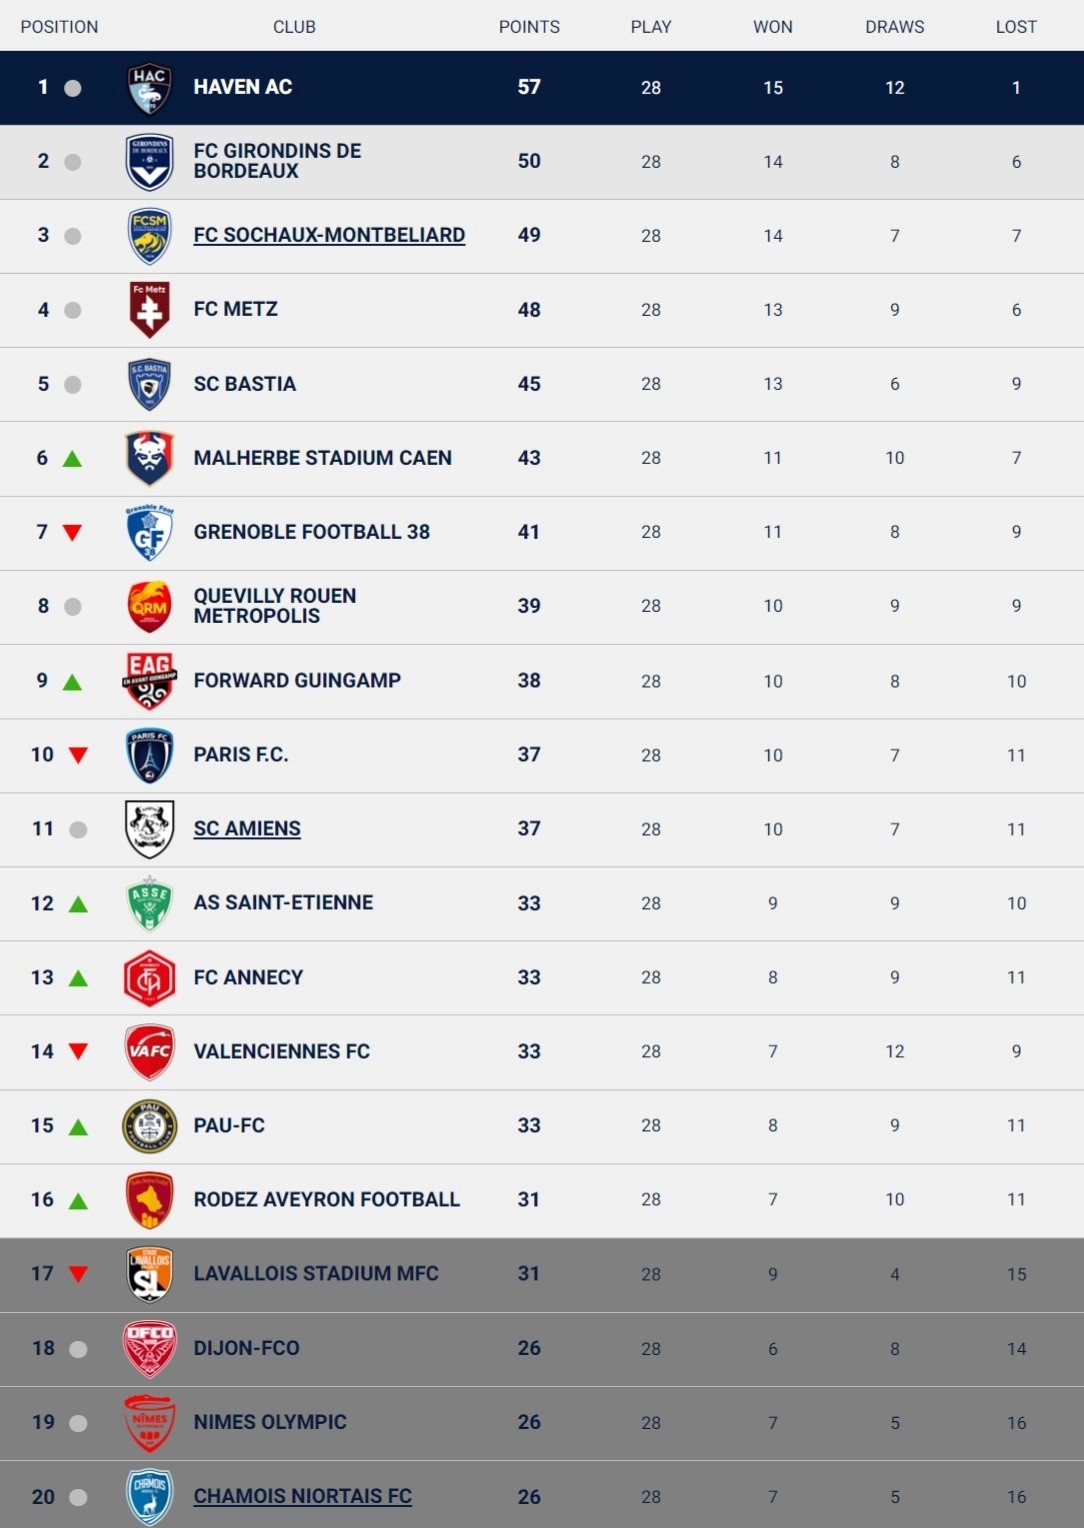Viewport: 1084px width, 1528px height.
Task: Sort table by the Points column header
Action: click(529, 27)
